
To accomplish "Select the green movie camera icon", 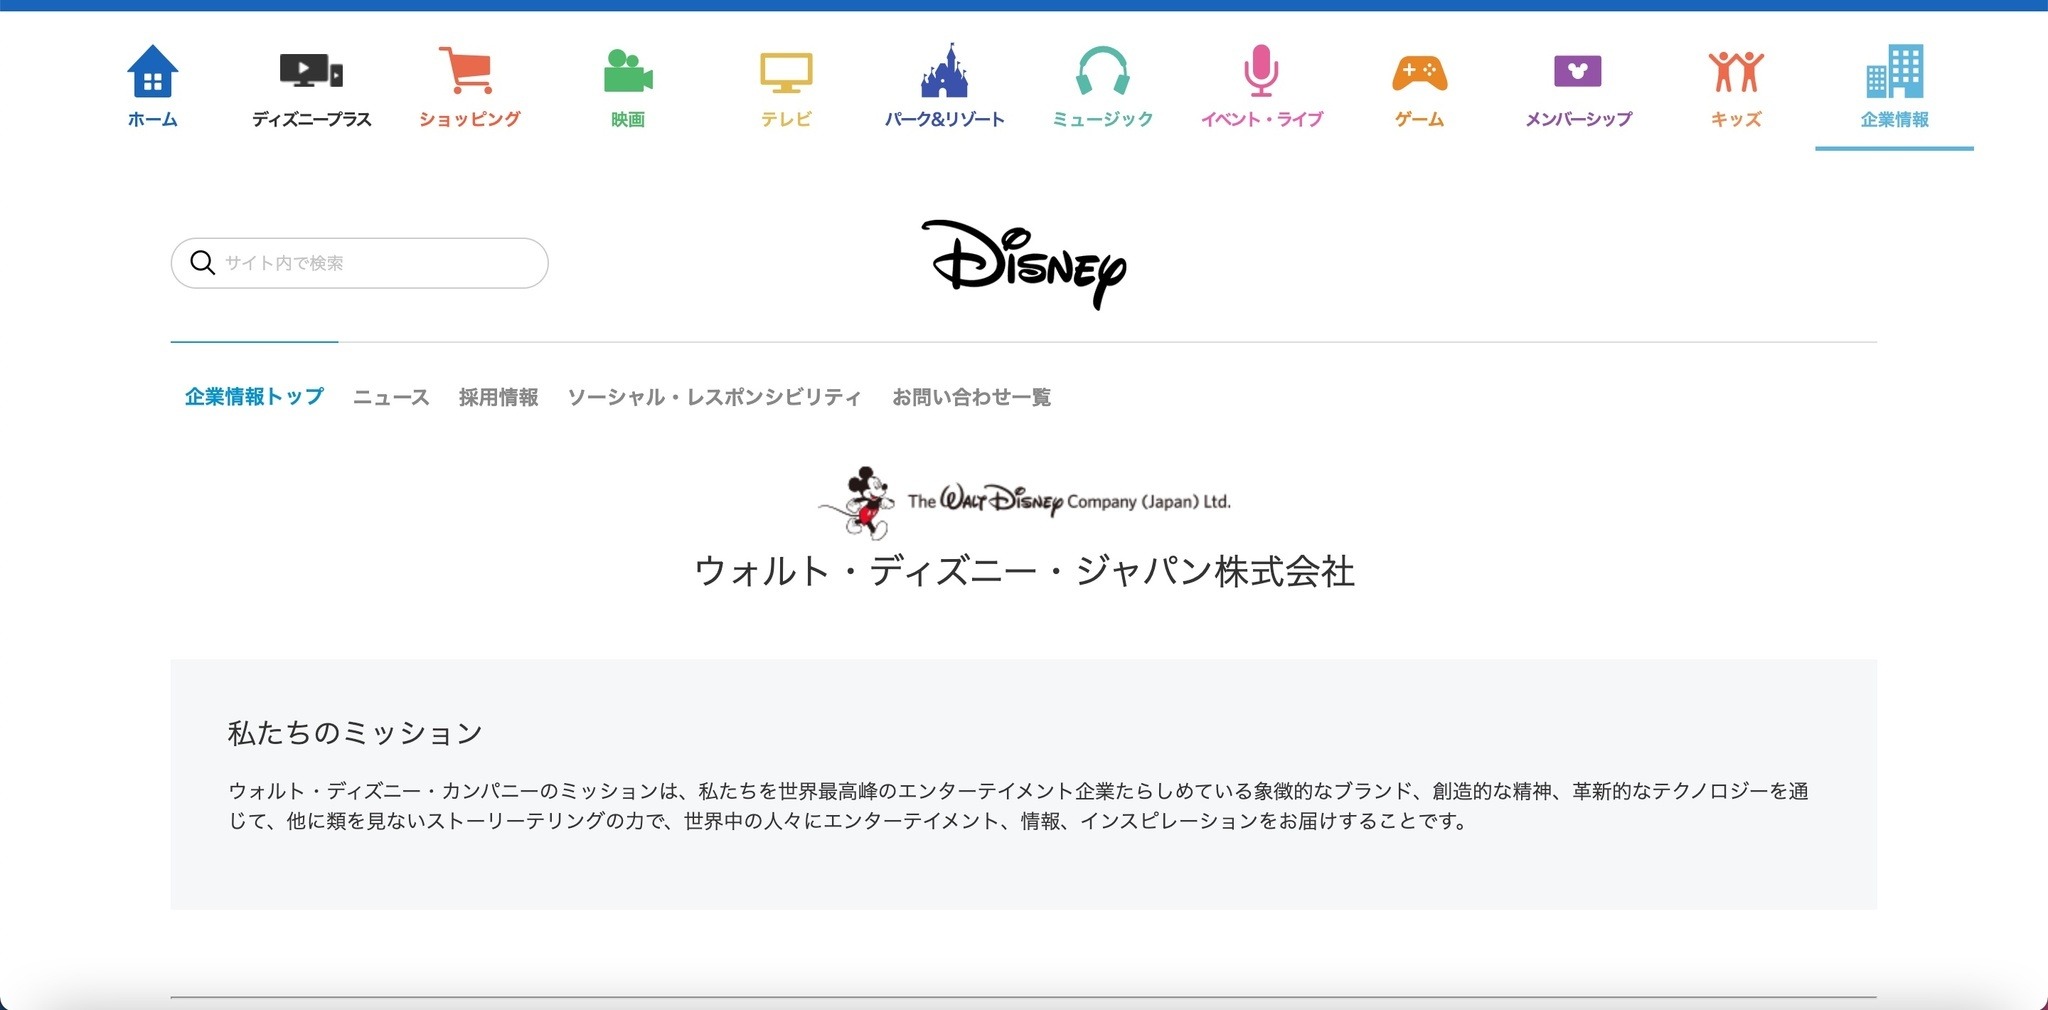I will click(x=628, y=71).
